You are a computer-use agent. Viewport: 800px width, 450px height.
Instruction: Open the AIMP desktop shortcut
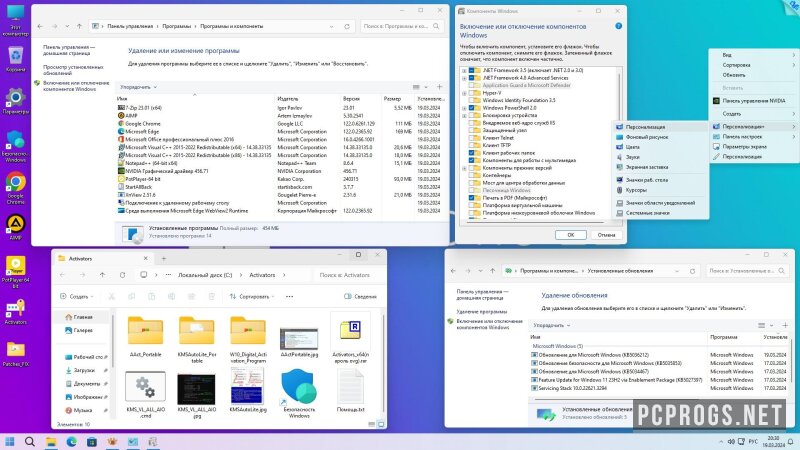[15, 227]
